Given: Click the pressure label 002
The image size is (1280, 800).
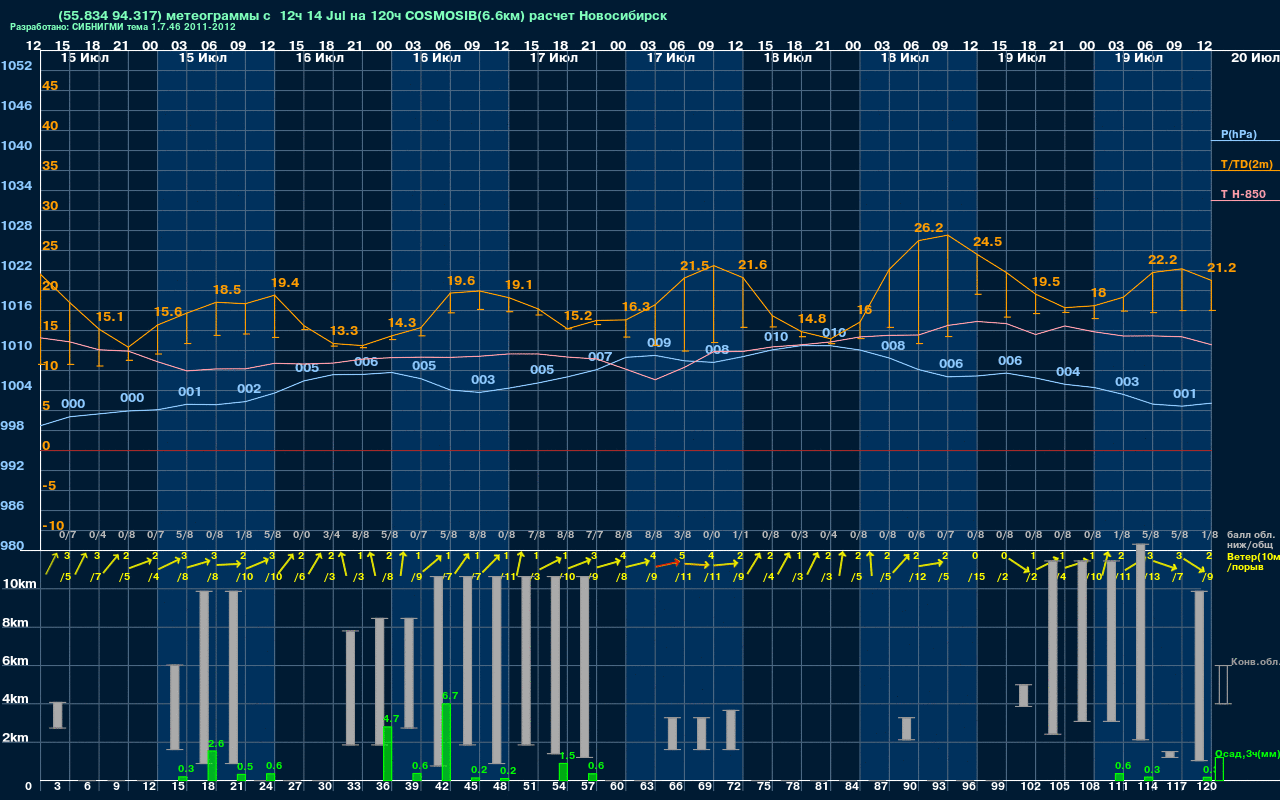Looking at the screenshot, I should 249,389.
